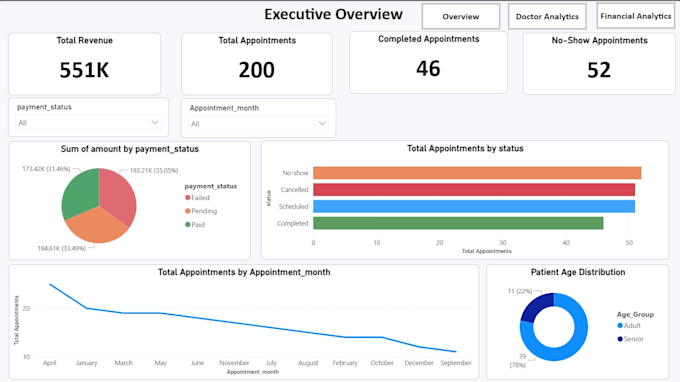The width and height of the screenshot is (680, 382).
Task: Click the January label on month axis
Action: (x=86, y=363)
